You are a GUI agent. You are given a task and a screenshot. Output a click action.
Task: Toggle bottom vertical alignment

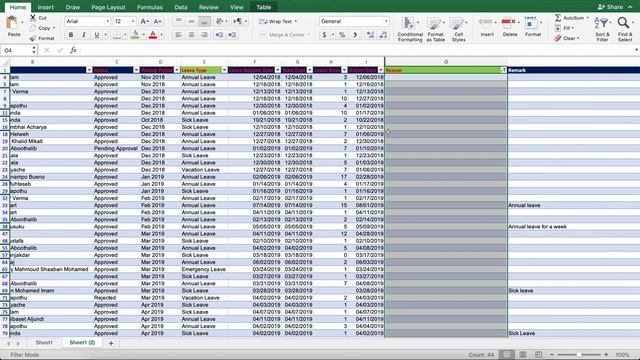(x=204, y=21)
